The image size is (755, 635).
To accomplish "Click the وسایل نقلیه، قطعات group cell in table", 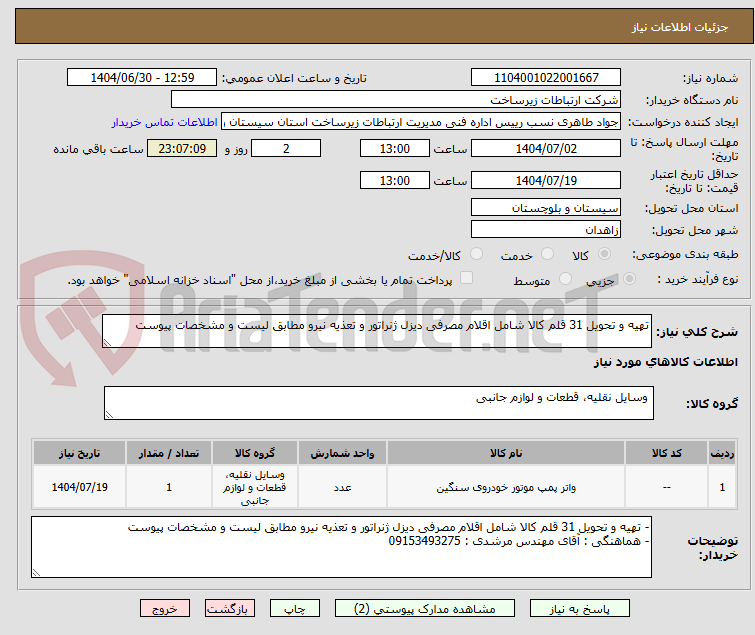I will 255,487.
